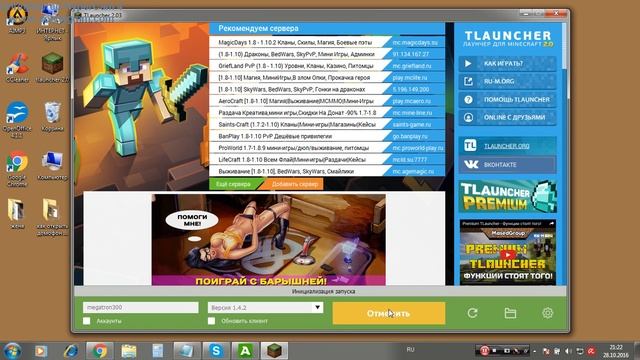Click the external link icon beside RU-M.ORG

(x=468, y=81)
